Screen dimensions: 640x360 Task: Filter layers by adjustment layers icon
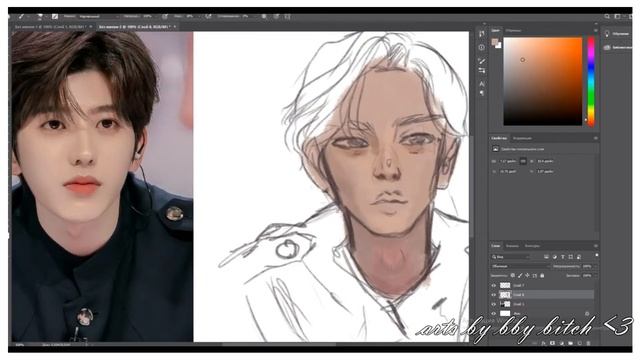554,257
